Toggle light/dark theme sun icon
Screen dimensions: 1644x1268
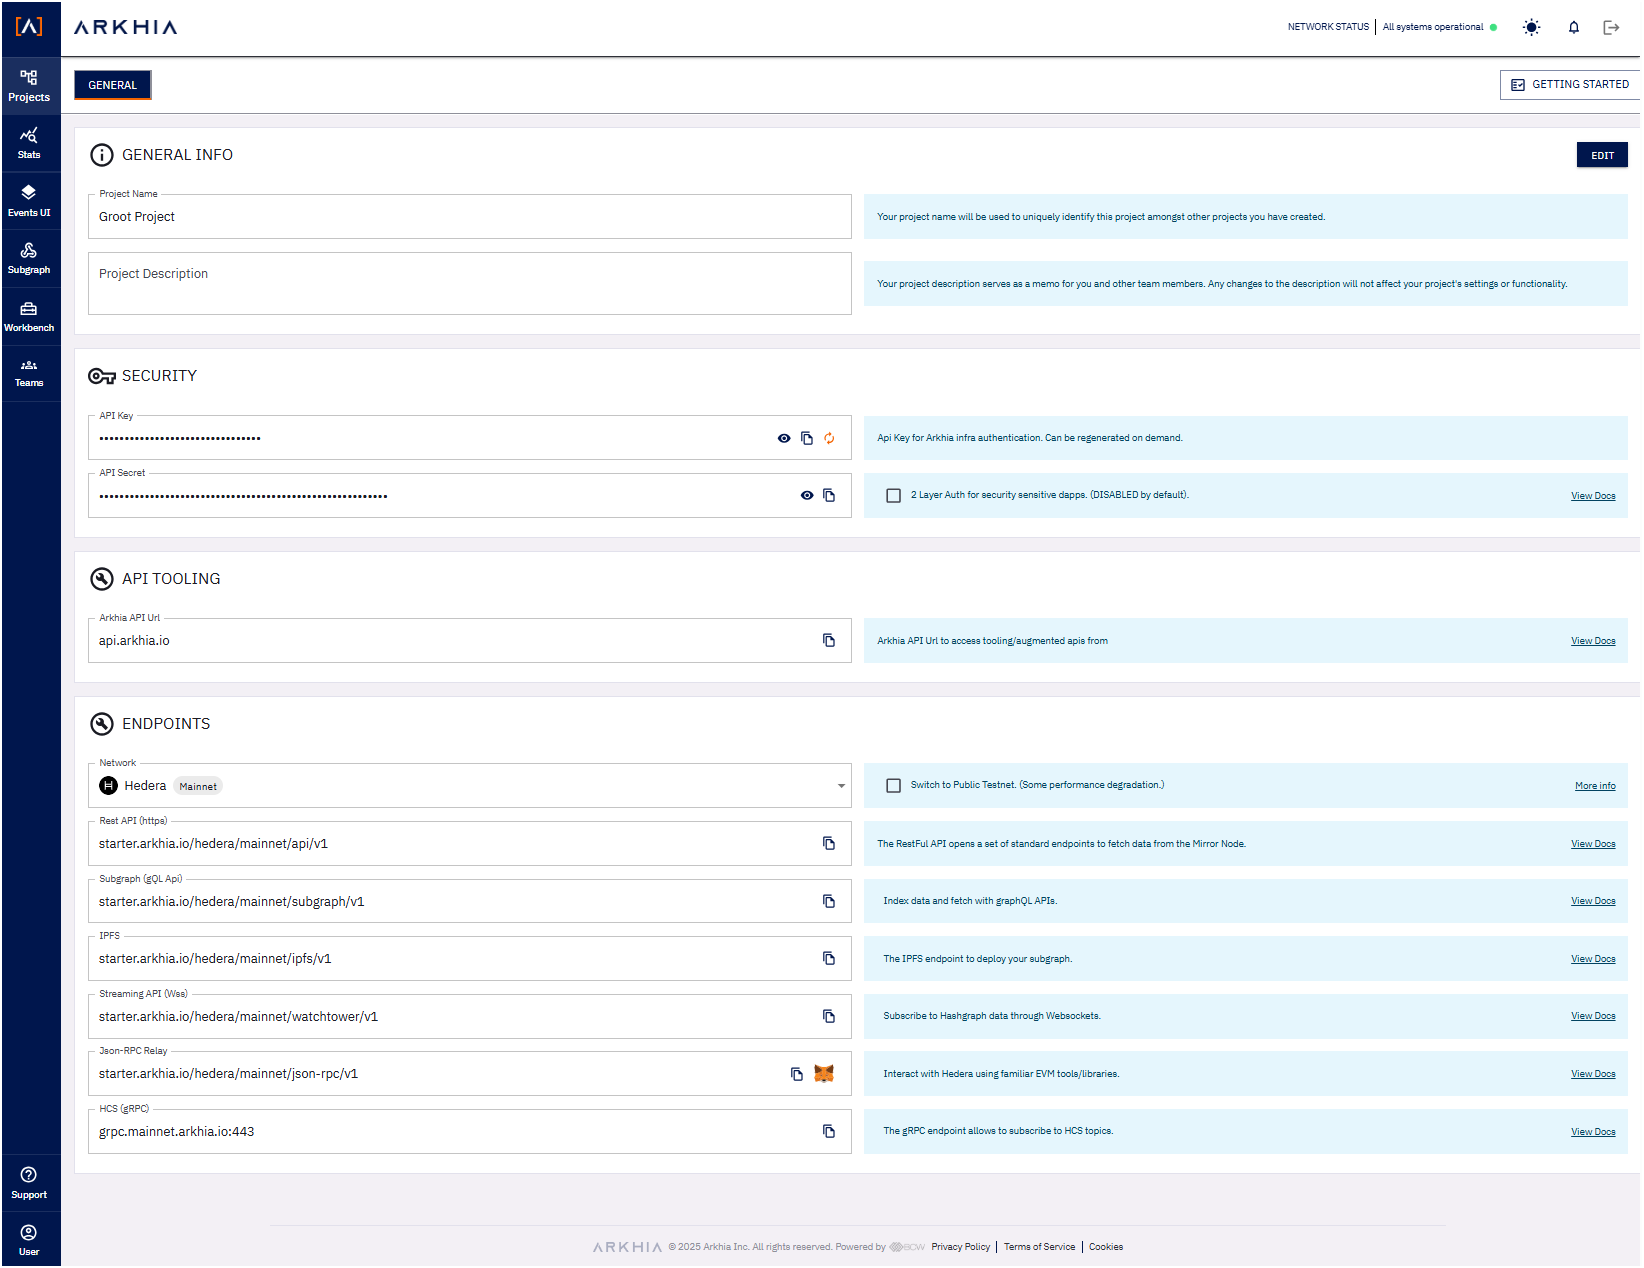click(1531, 28)
